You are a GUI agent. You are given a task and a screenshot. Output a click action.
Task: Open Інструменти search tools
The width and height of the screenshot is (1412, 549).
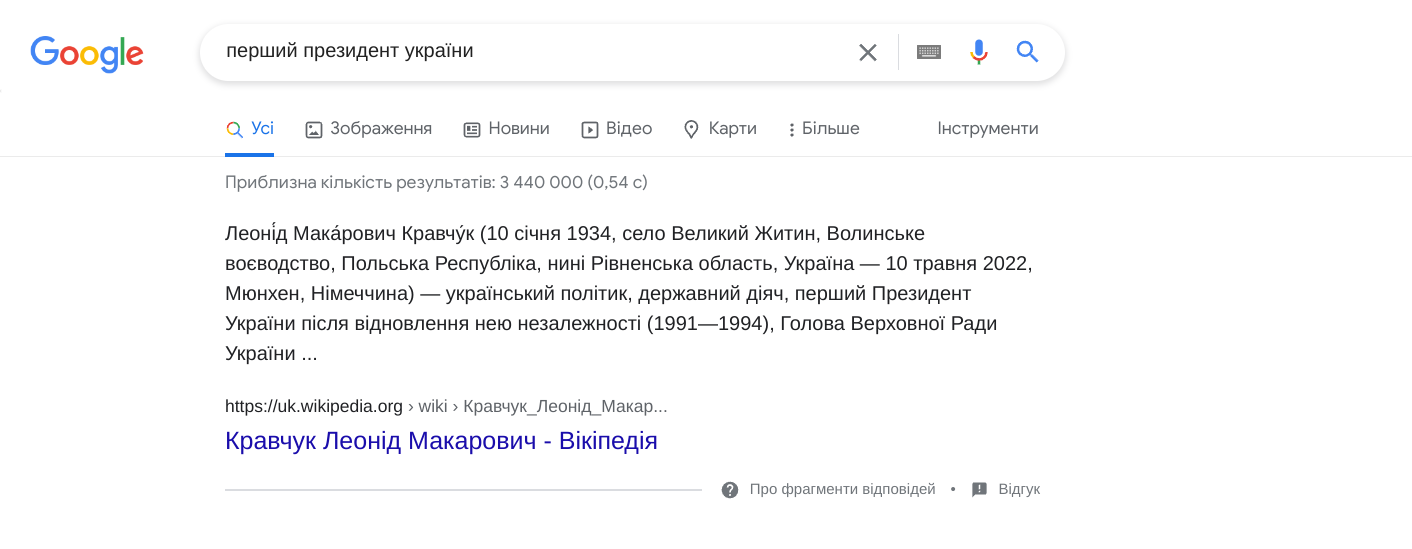988,129
